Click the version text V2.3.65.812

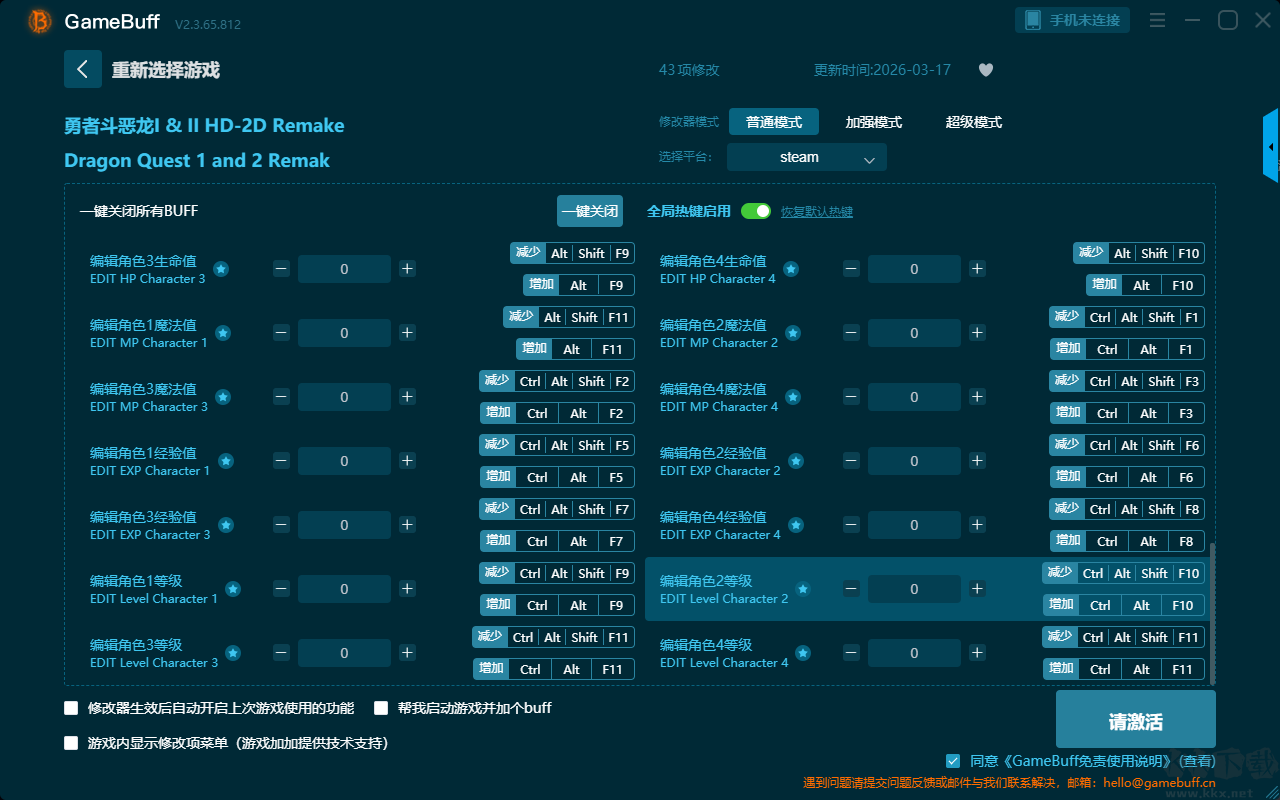click(x=208, y=24)
